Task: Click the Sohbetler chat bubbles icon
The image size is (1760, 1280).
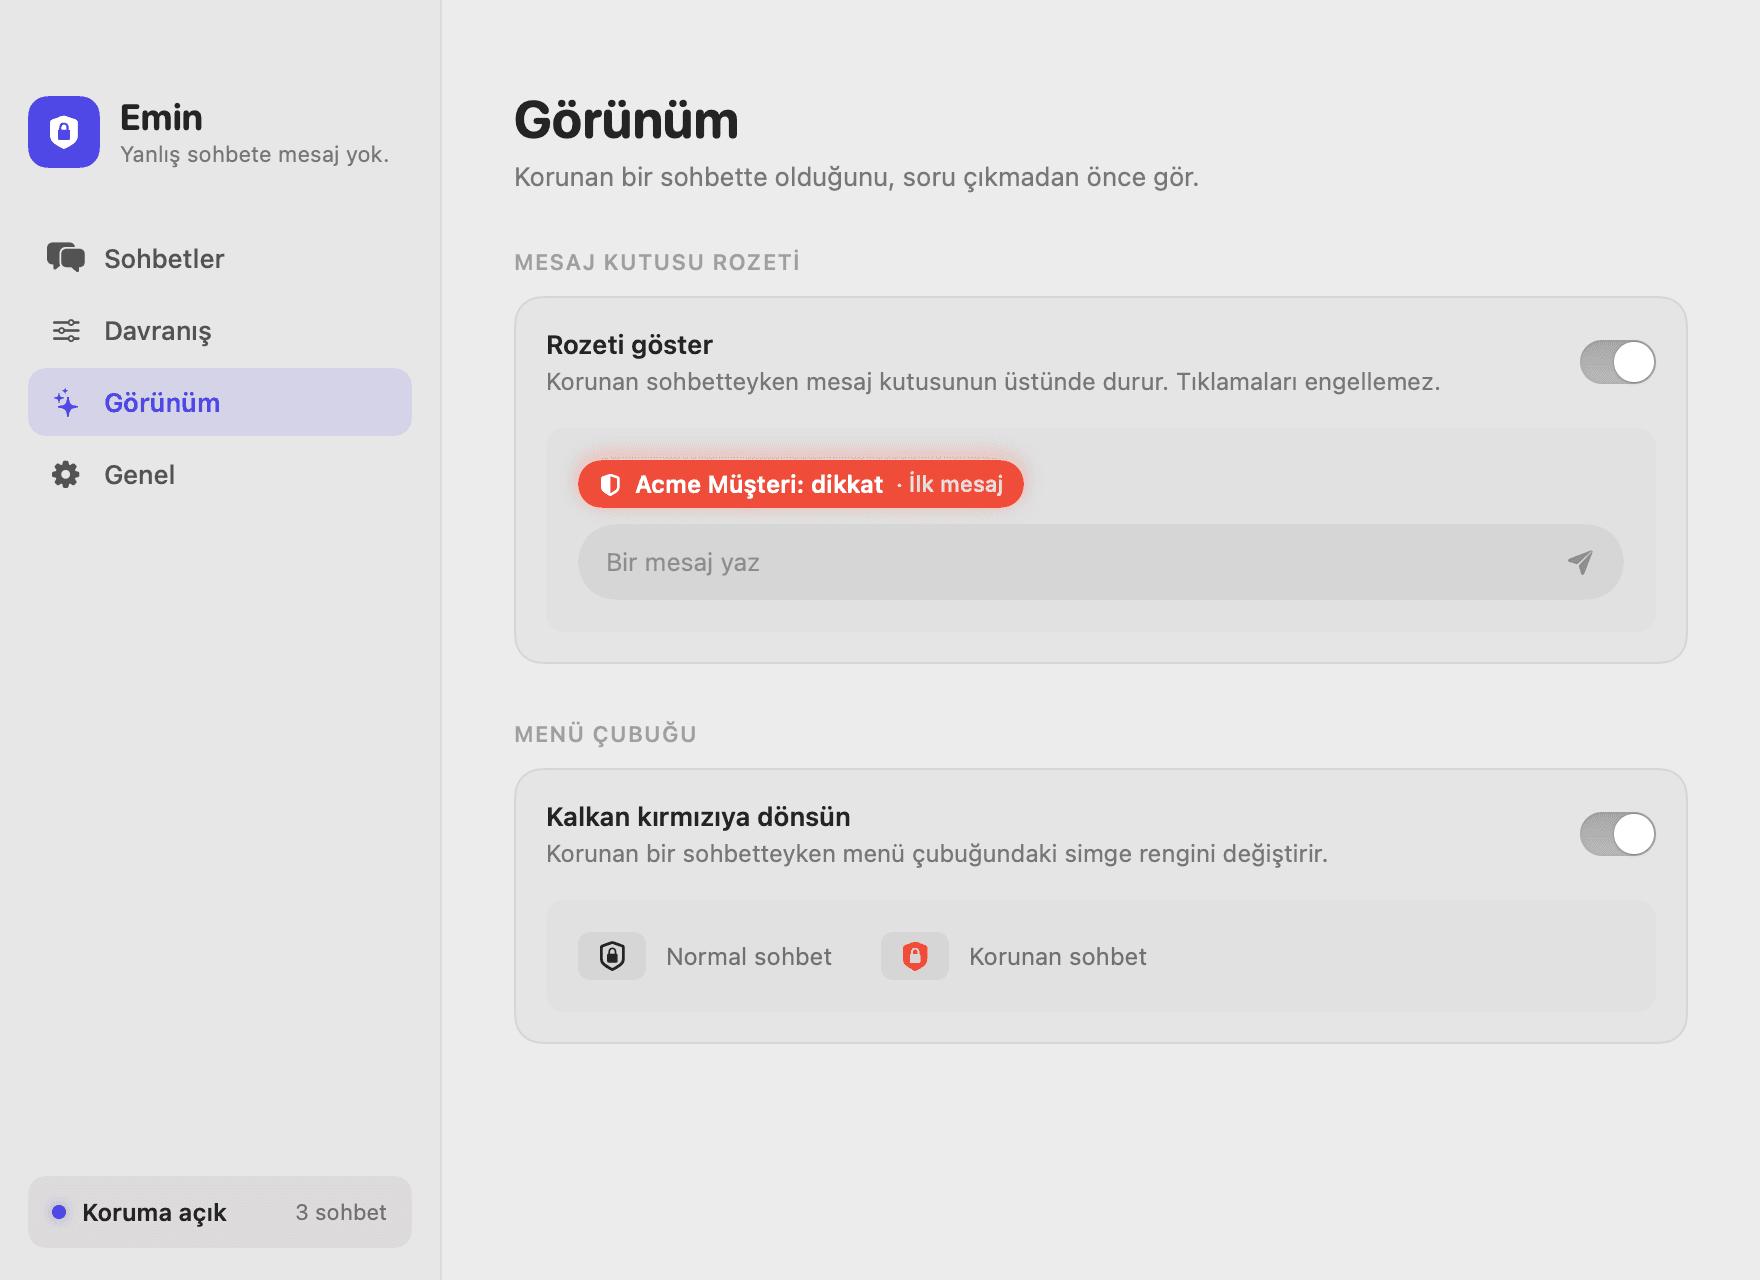Action: pyautogui.click(x=66, y=258)
